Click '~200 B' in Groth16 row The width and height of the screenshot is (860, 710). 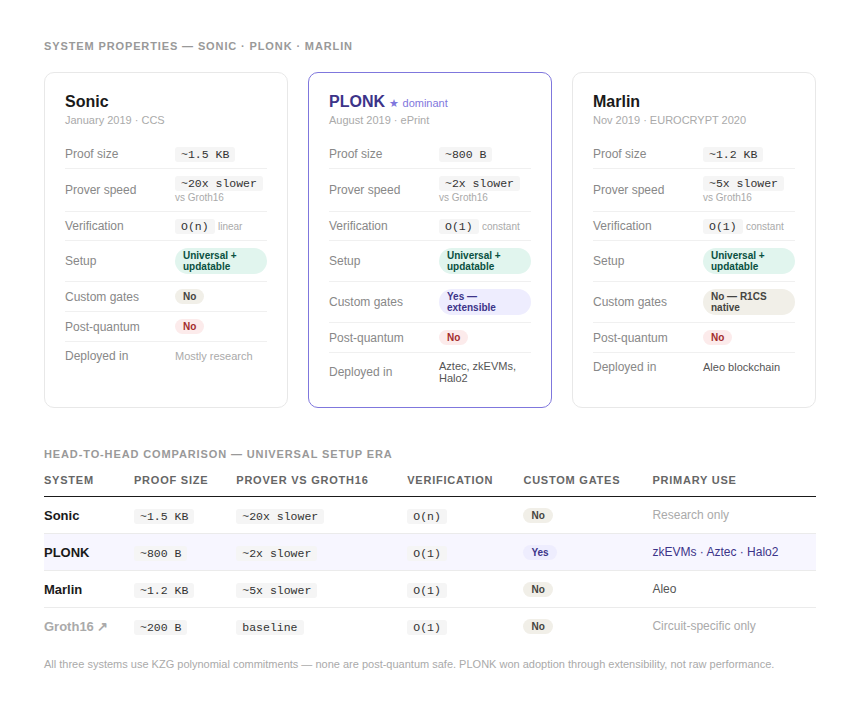[161, 627]
